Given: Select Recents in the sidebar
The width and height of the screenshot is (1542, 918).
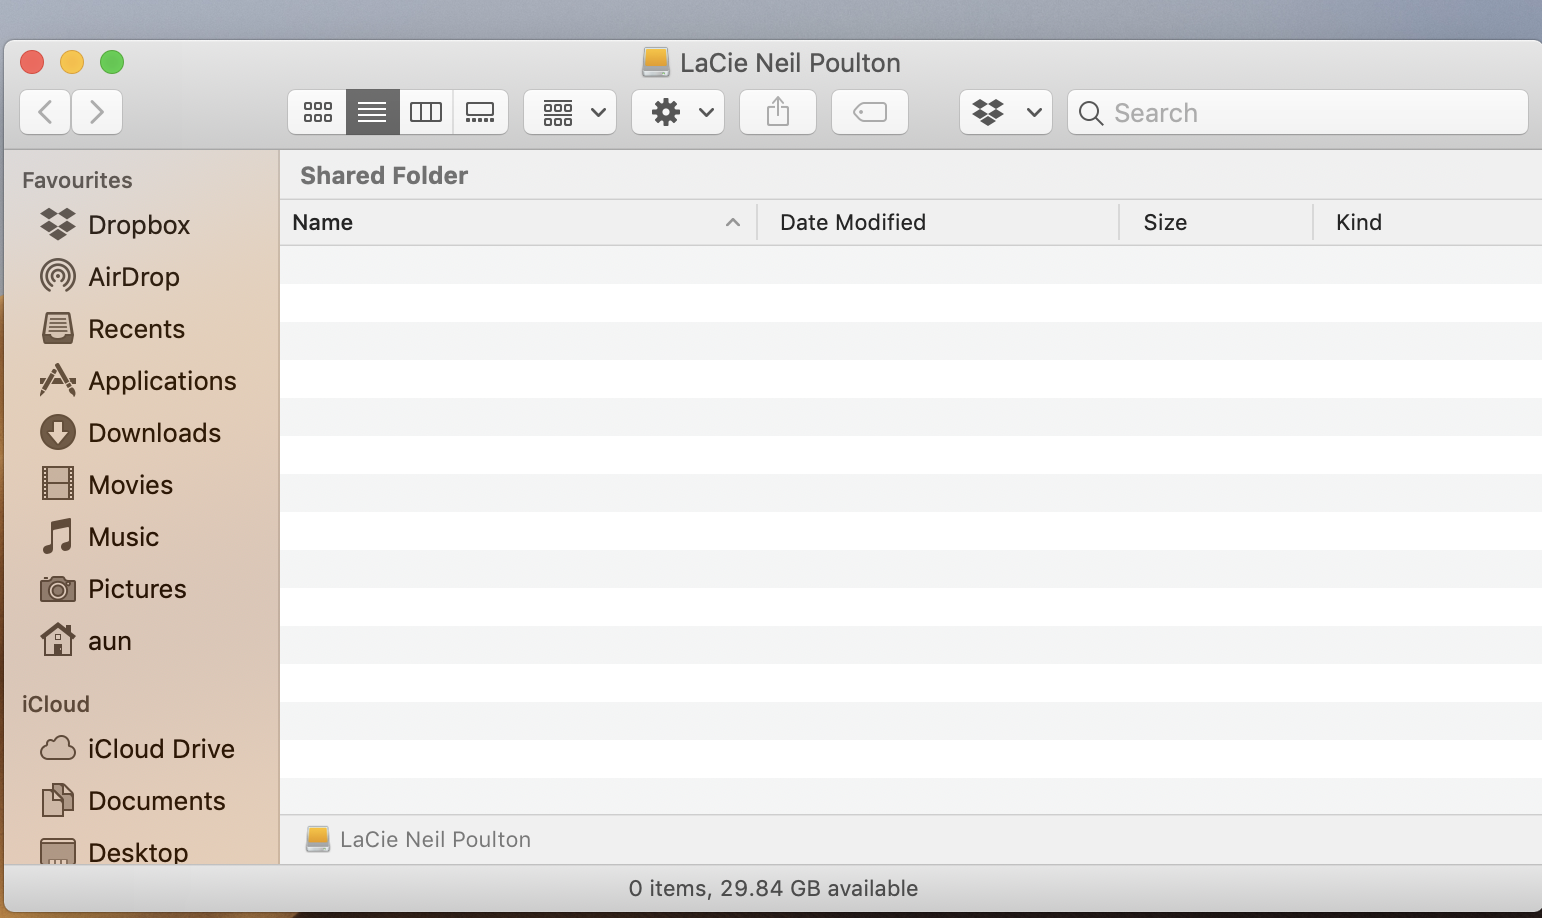Looking at the screenshot, I should (136, 329).
